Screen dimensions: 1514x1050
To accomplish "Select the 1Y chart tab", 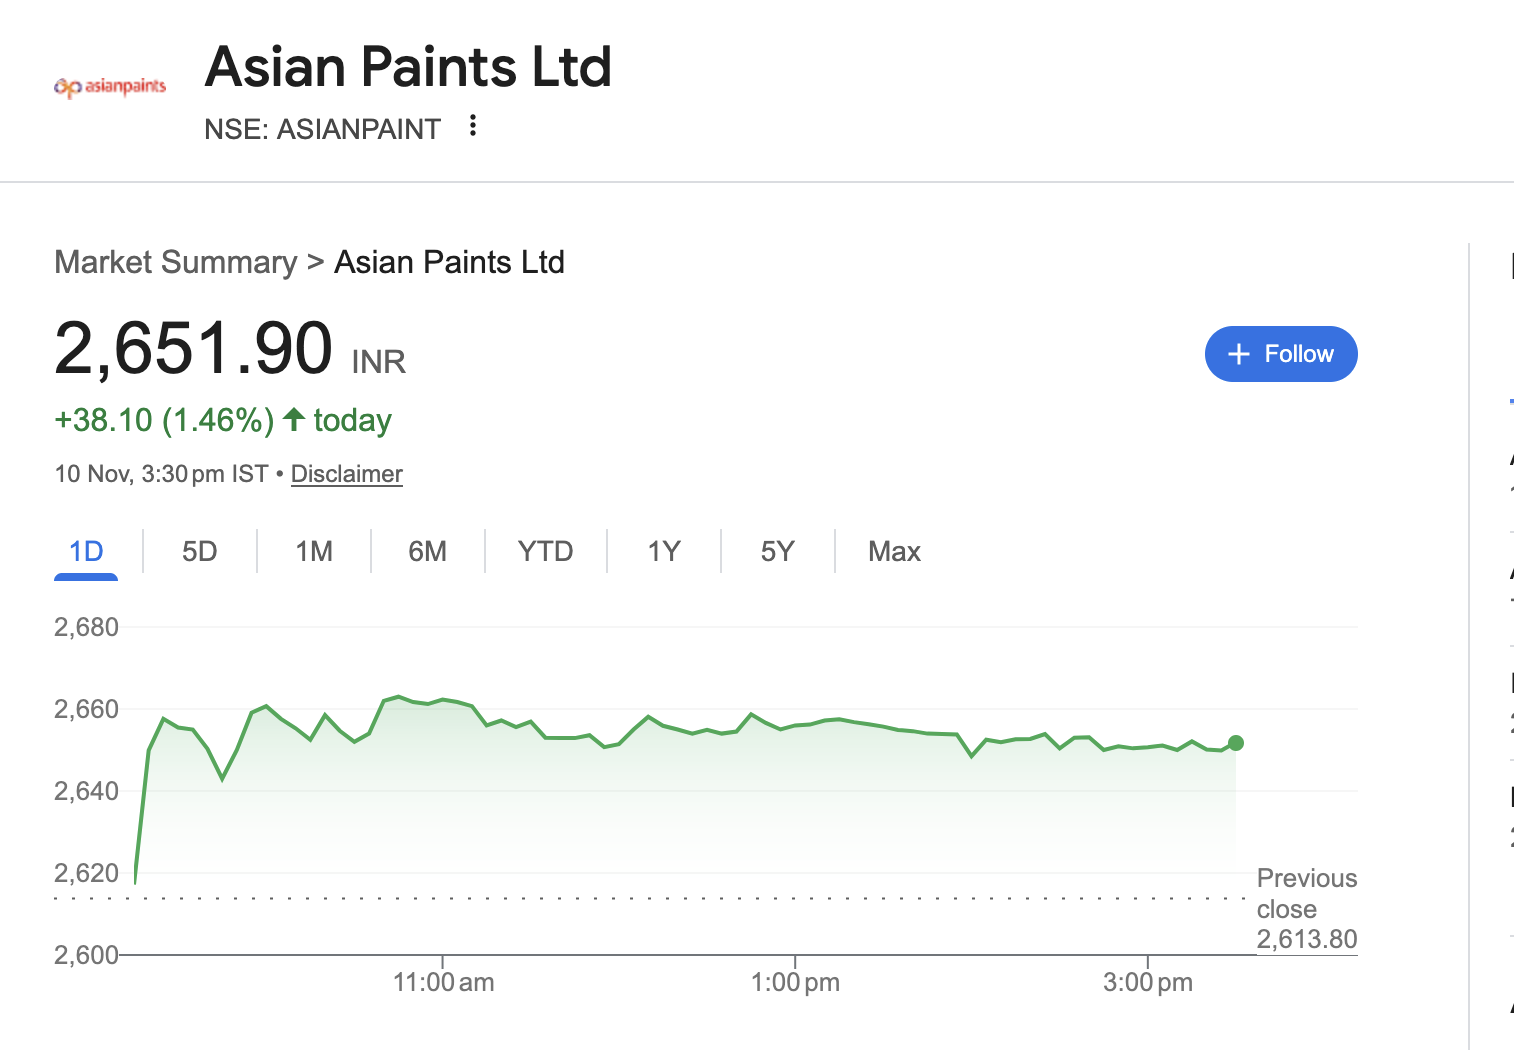I will tap(663, 551).
